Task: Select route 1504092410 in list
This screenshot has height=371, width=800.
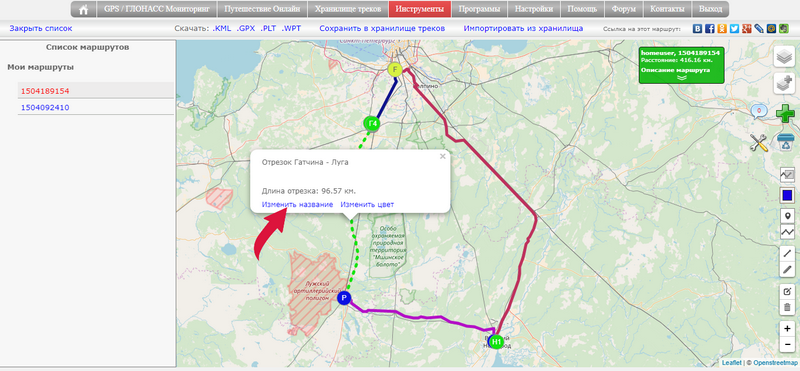Action: click(x=45, y=108)
